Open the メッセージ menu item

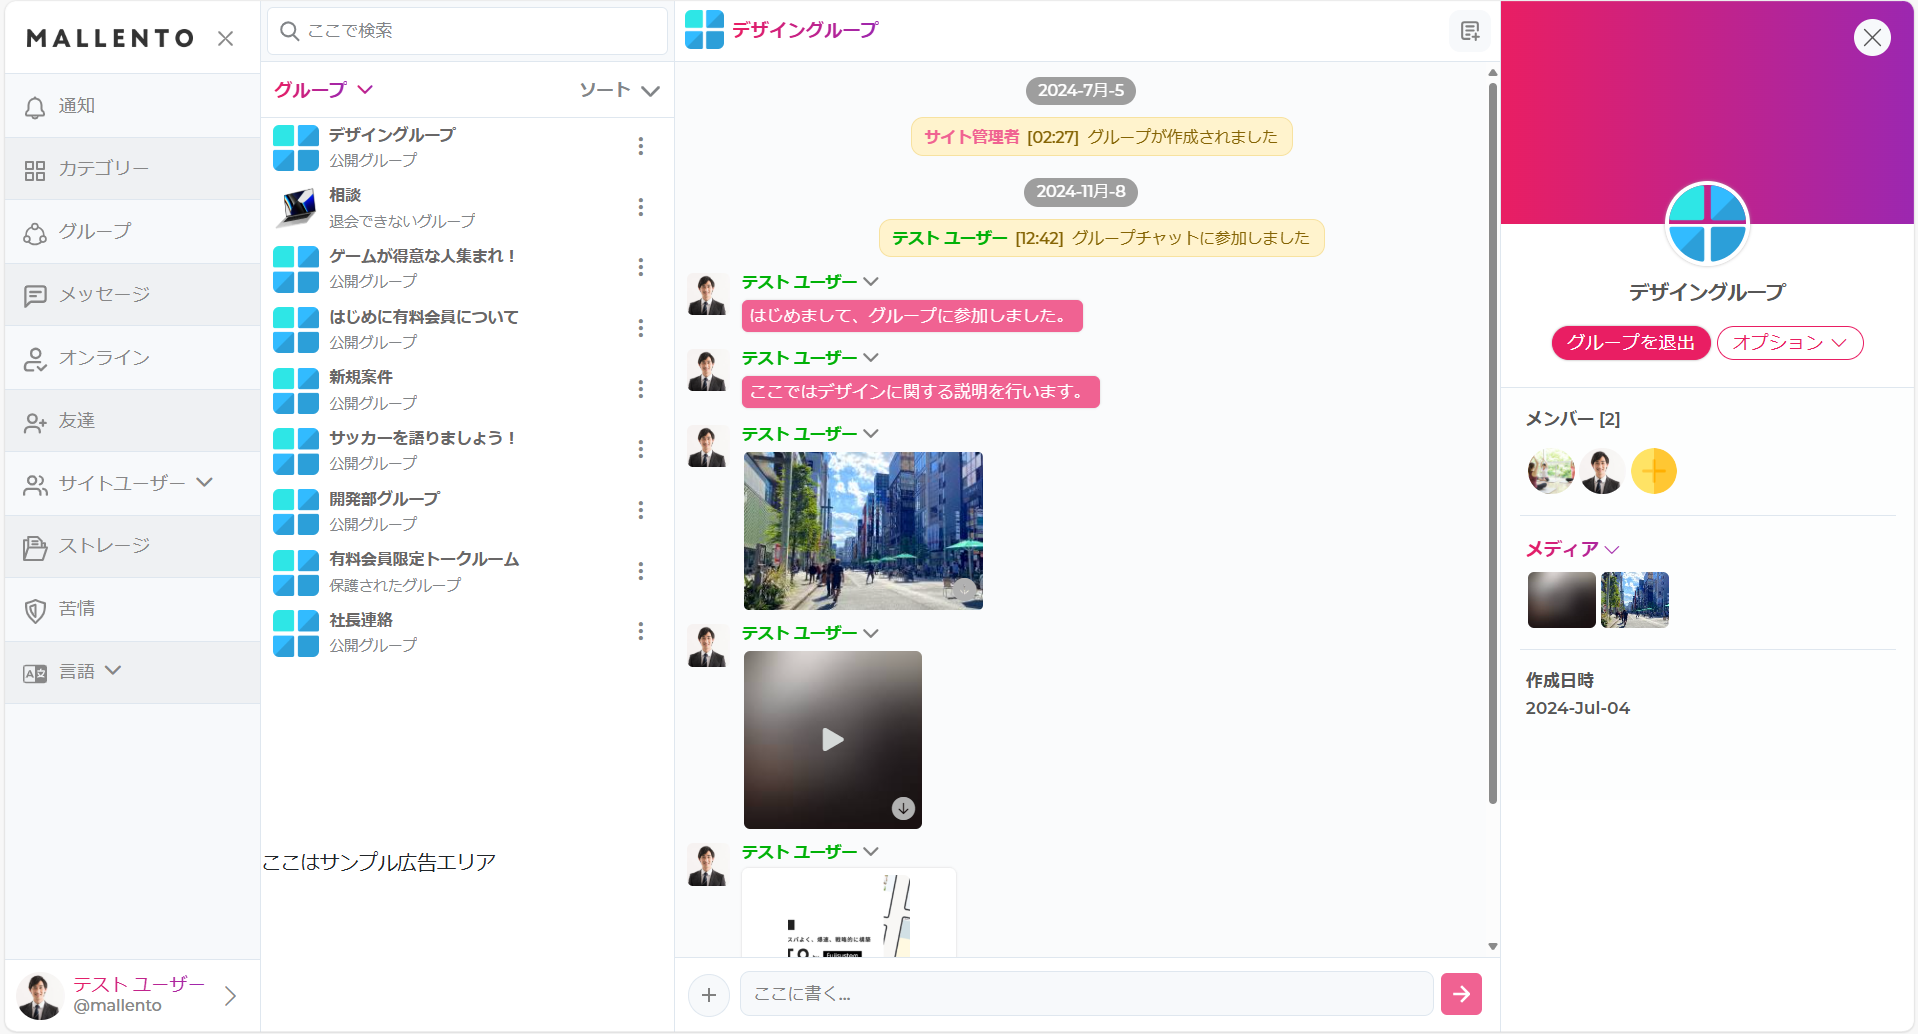[104, 295]
